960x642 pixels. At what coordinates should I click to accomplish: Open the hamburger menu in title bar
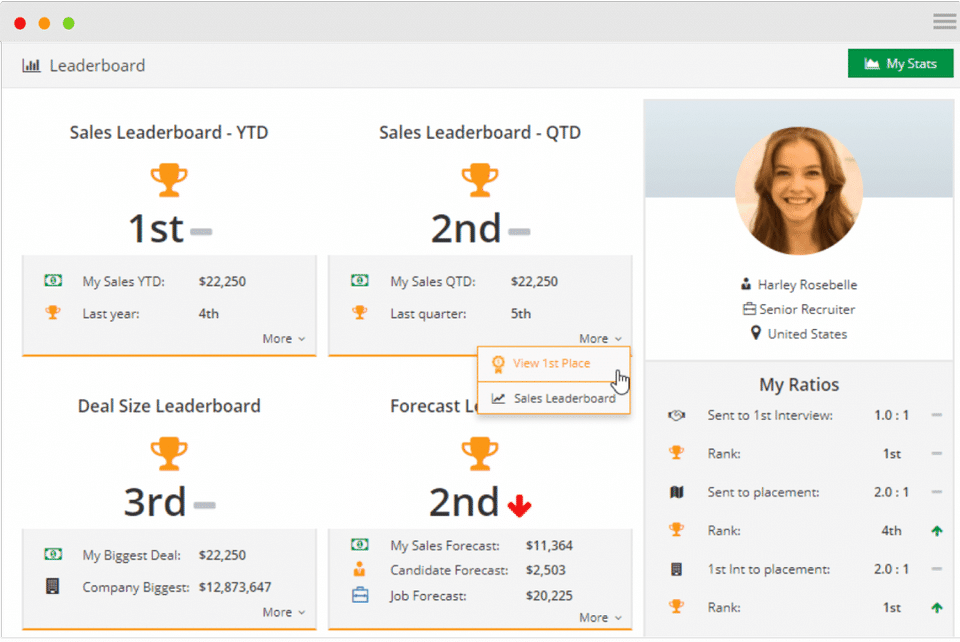945,22
